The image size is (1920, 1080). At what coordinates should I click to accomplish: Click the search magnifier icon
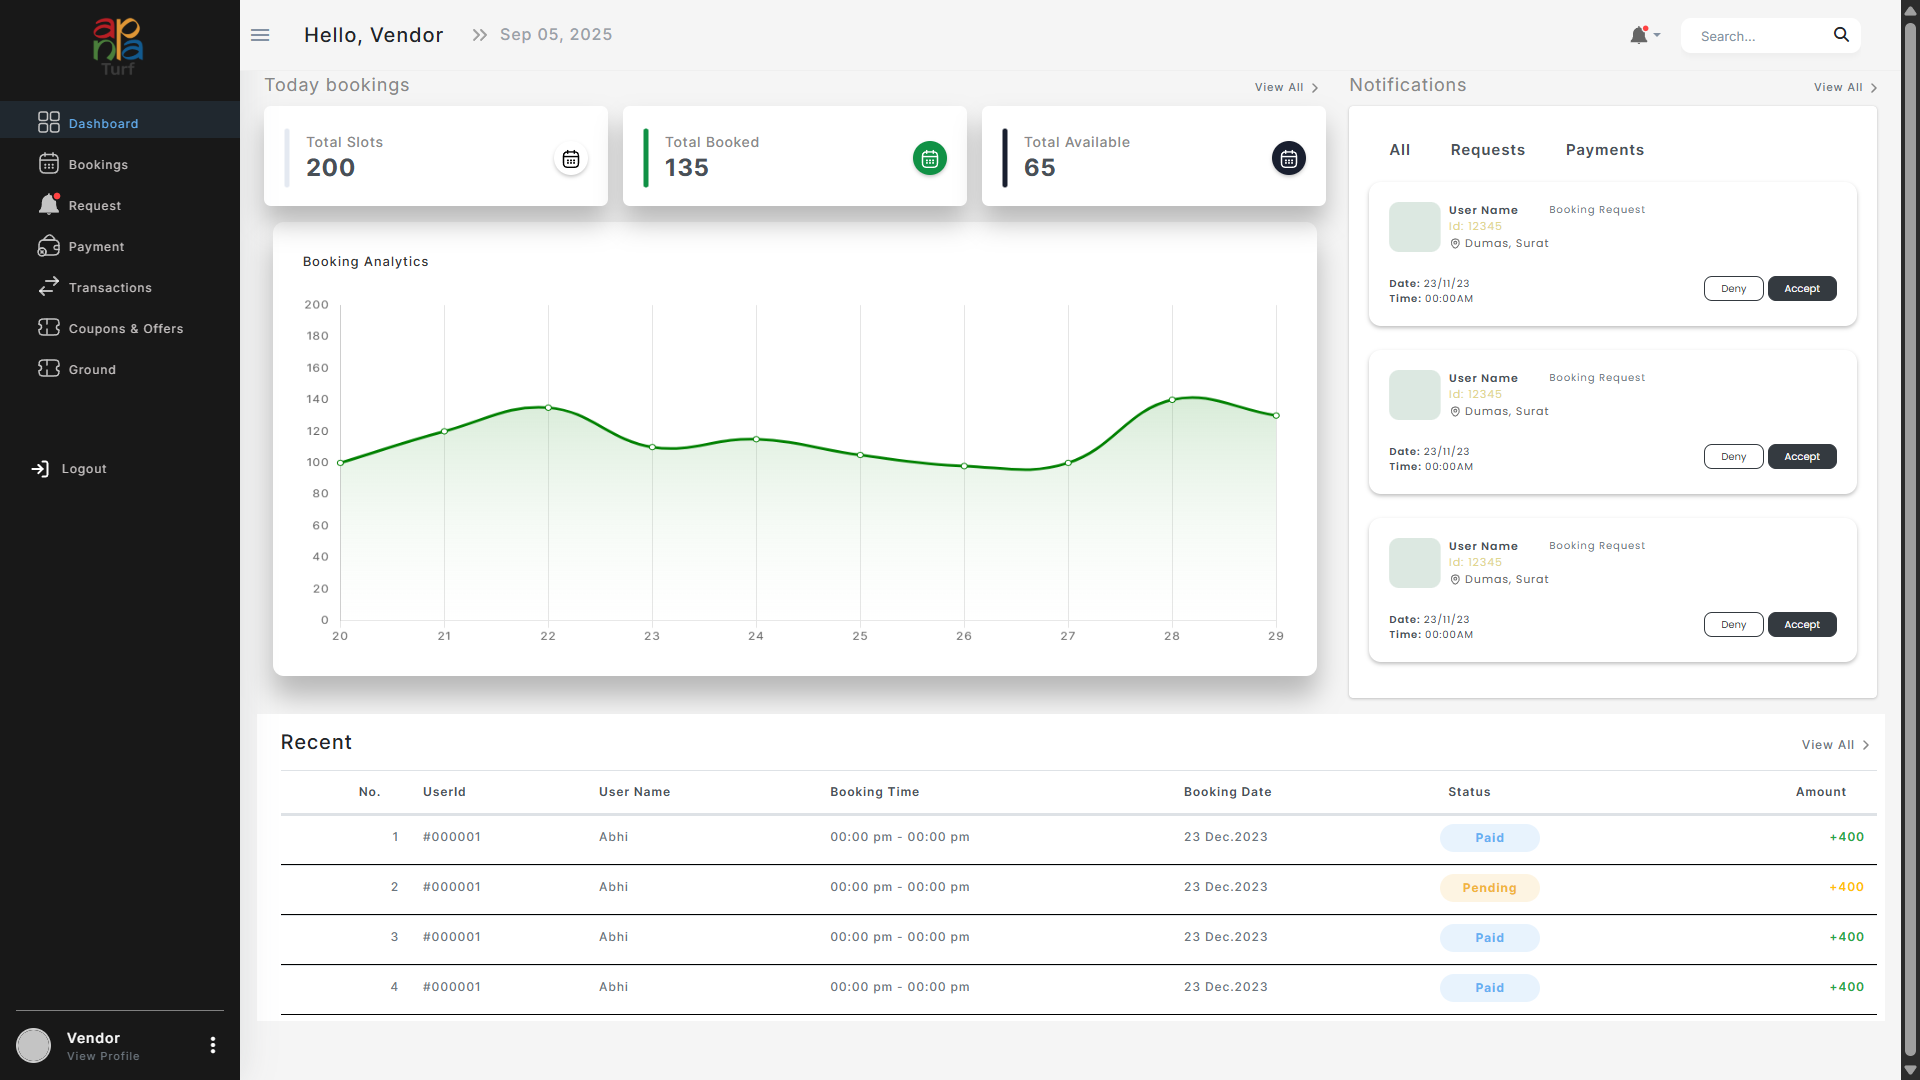[1842, 35]
